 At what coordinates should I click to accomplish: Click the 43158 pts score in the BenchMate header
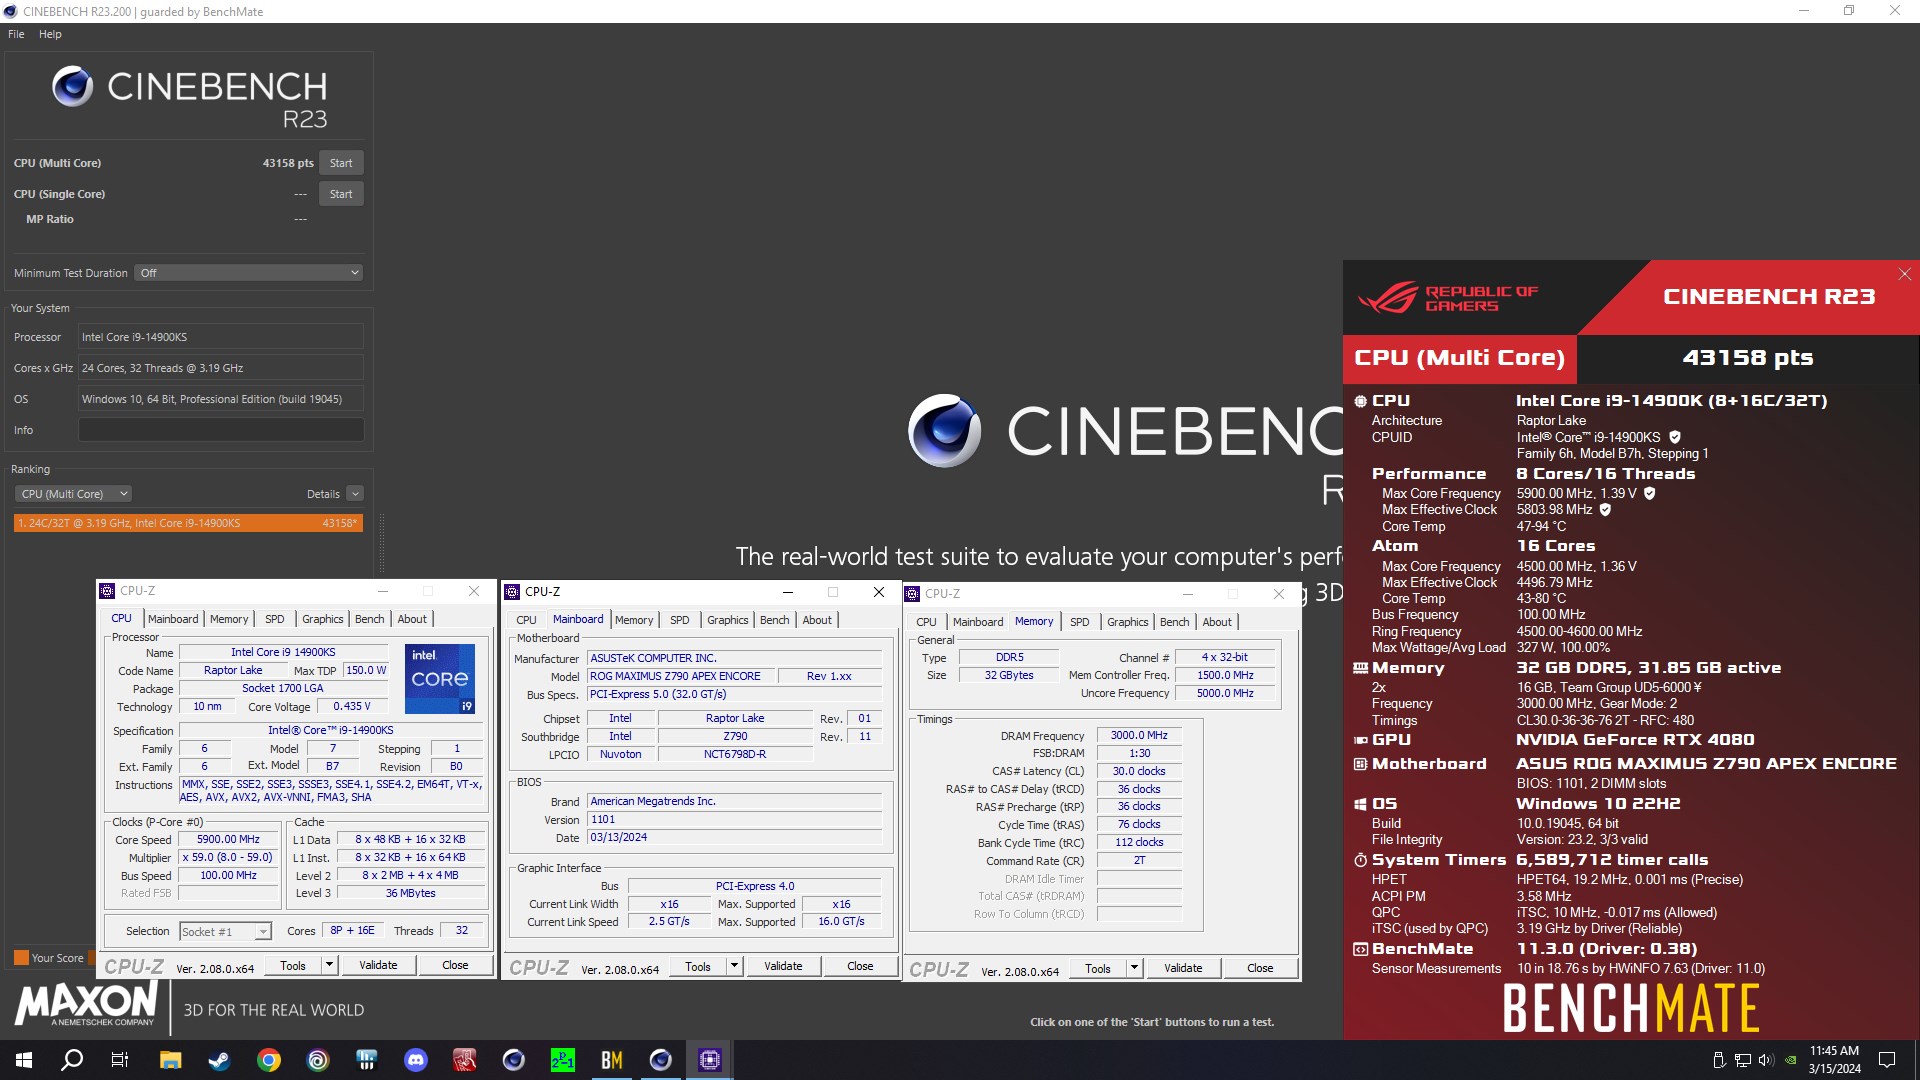click(1747, 358)
